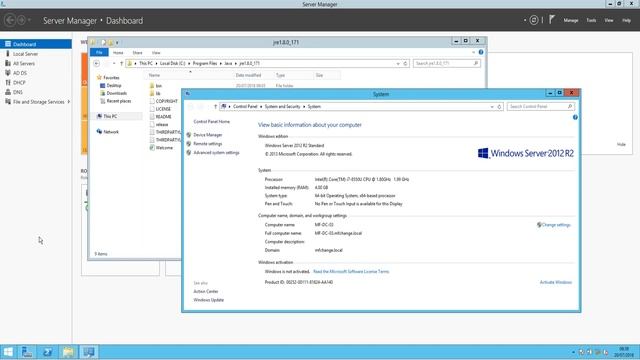This screenshot has height=360, width=640.
Task: Open File tab in Explorer window
Action: tap(99, 53)
